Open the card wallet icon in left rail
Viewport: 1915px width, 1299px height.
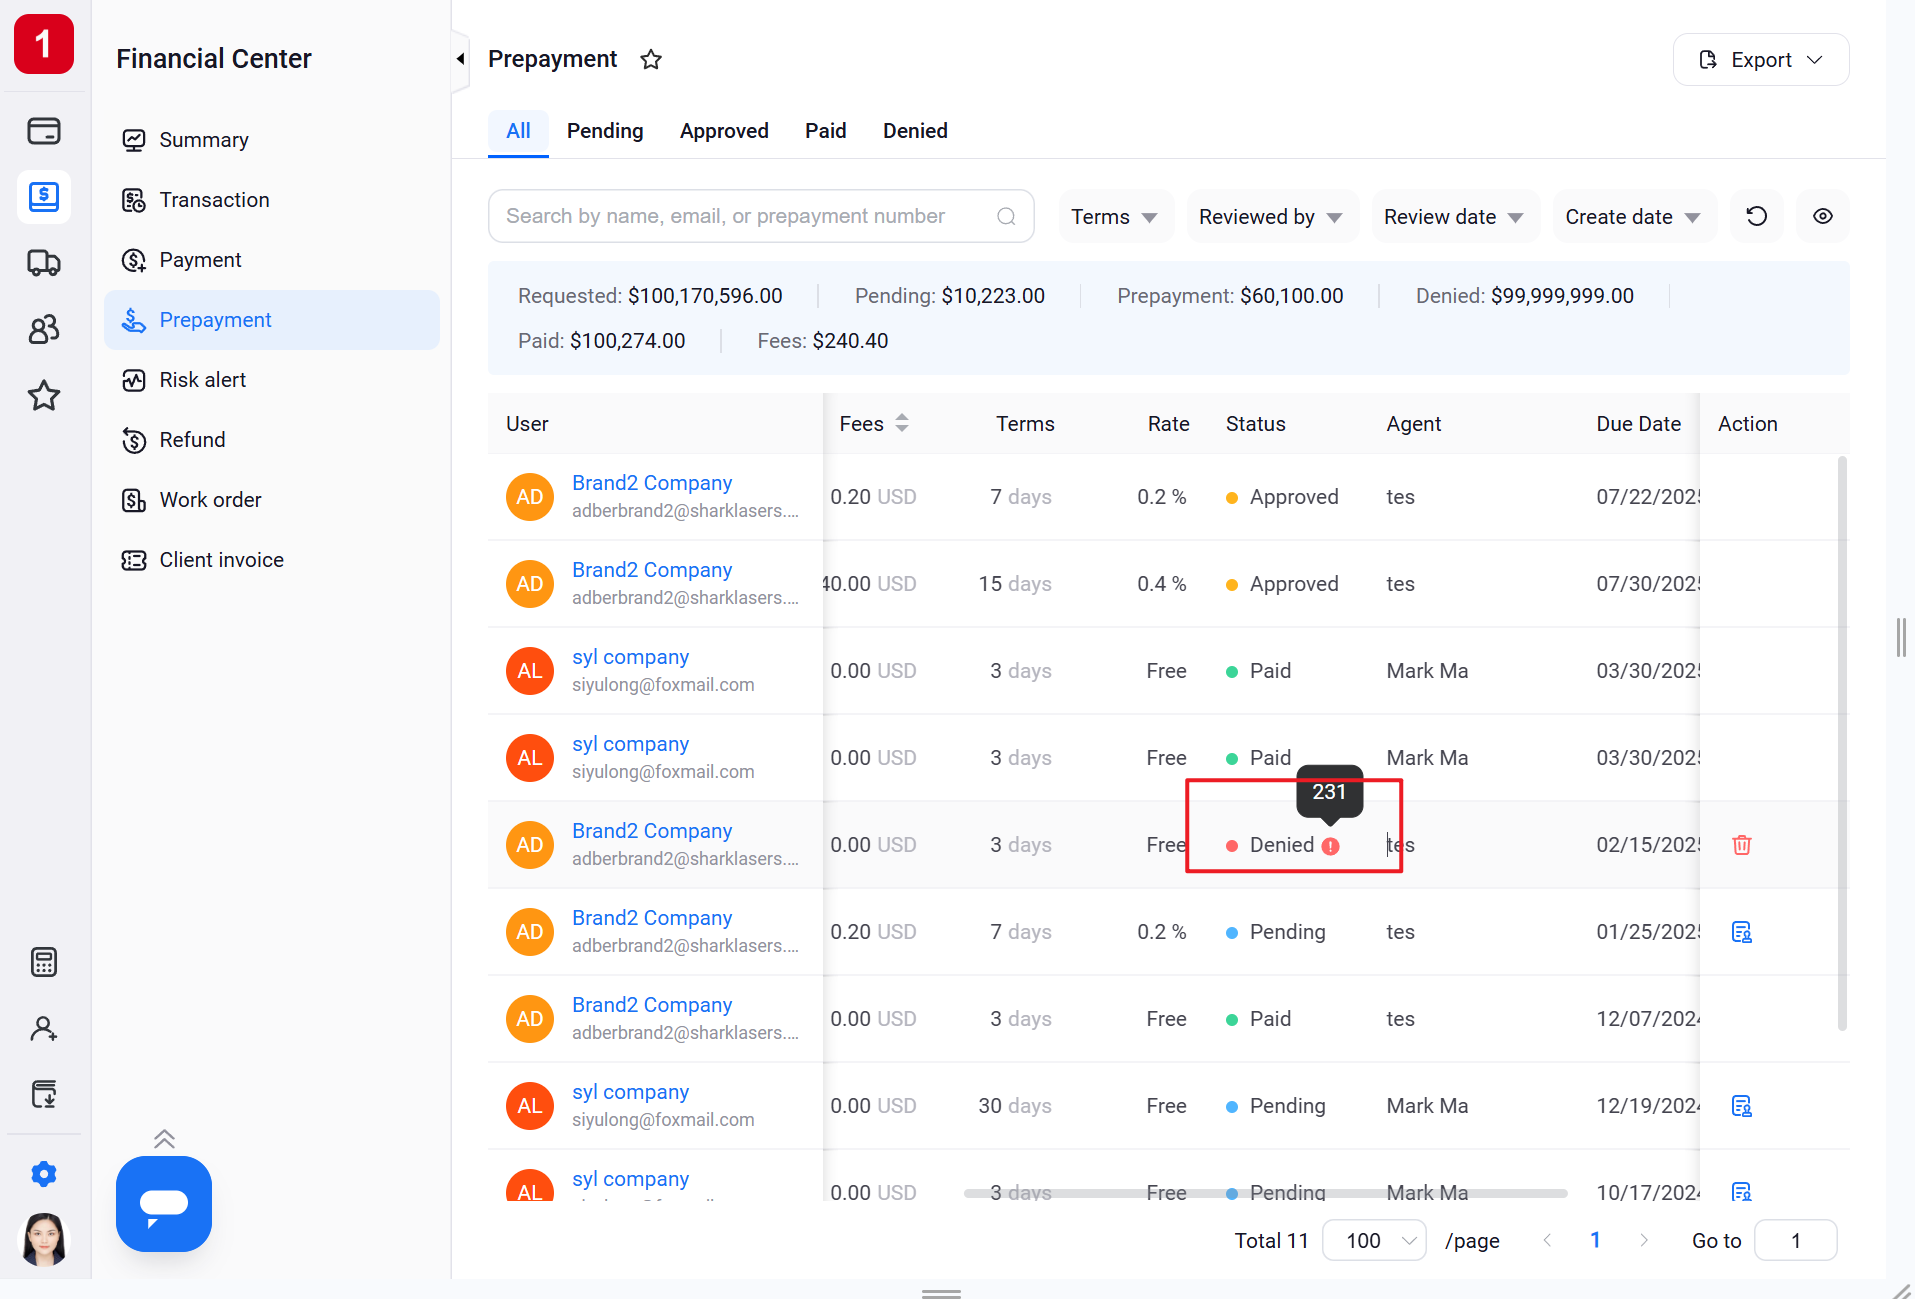click(x=44, y=131)
